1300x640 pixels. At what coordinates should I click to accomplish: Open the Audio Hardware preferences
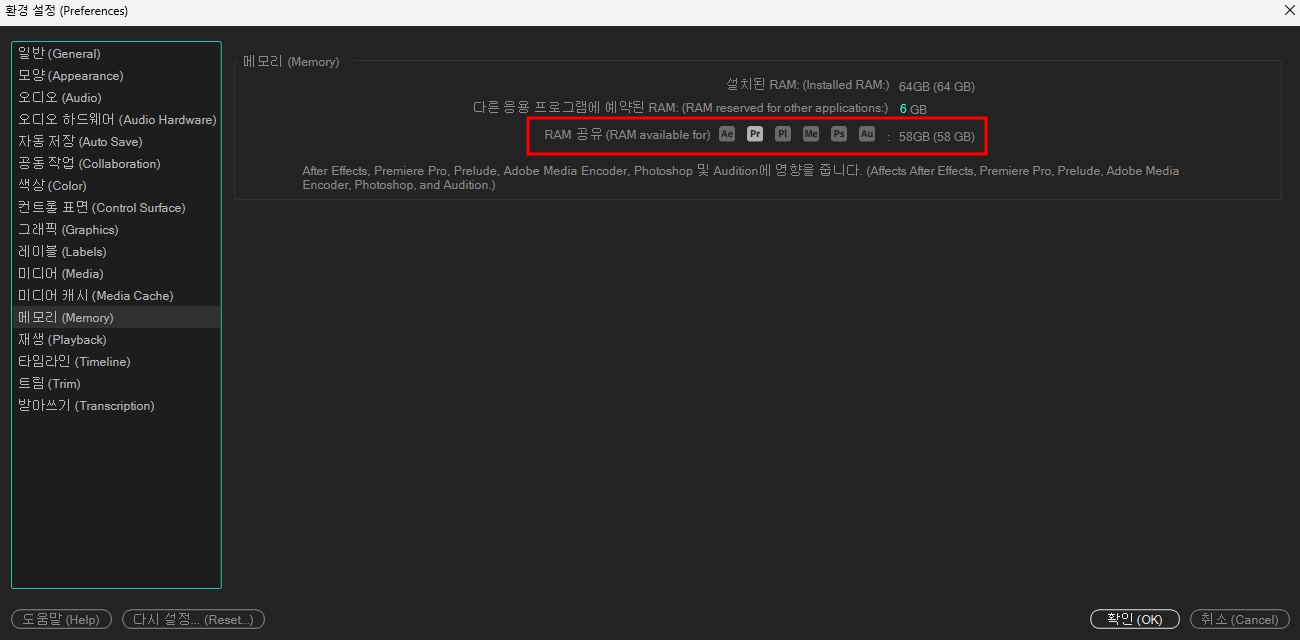point(116,119)
